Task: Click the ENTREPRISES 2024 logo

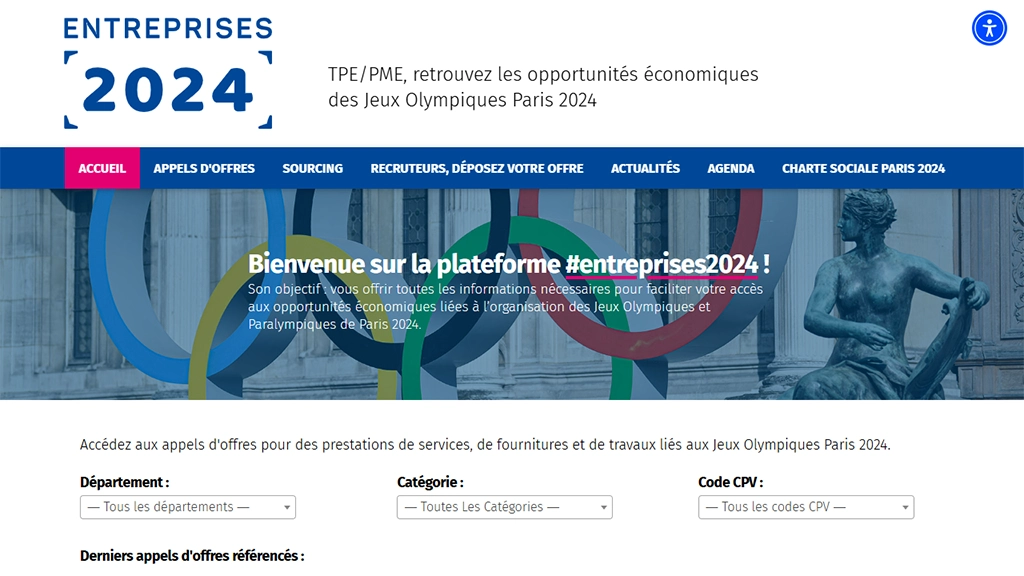Action: point(167,70)
